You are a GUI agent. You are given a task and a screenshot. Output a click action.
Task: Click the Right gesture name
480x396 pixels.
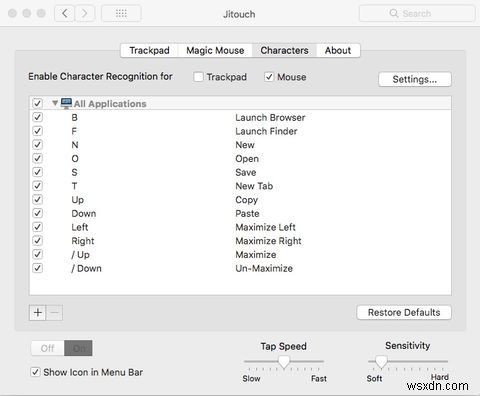point(83,241)
